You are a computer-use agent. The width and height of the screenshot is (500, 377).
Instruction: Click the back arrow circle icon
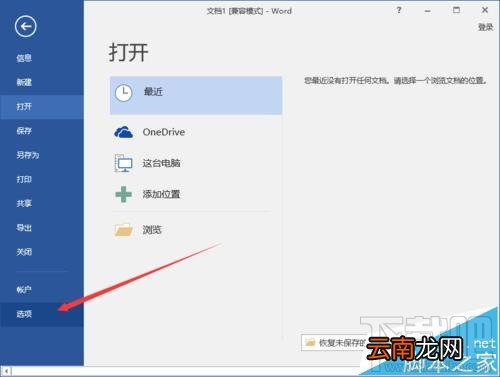point(25,26)
